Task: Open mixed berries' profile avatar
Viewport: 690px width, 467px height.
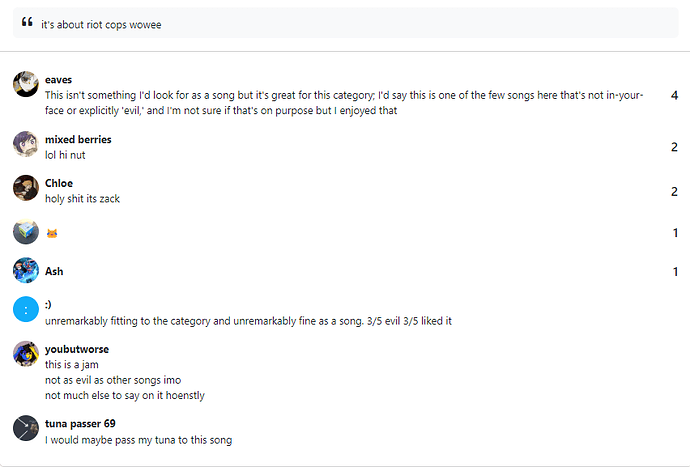Action: 26,143
